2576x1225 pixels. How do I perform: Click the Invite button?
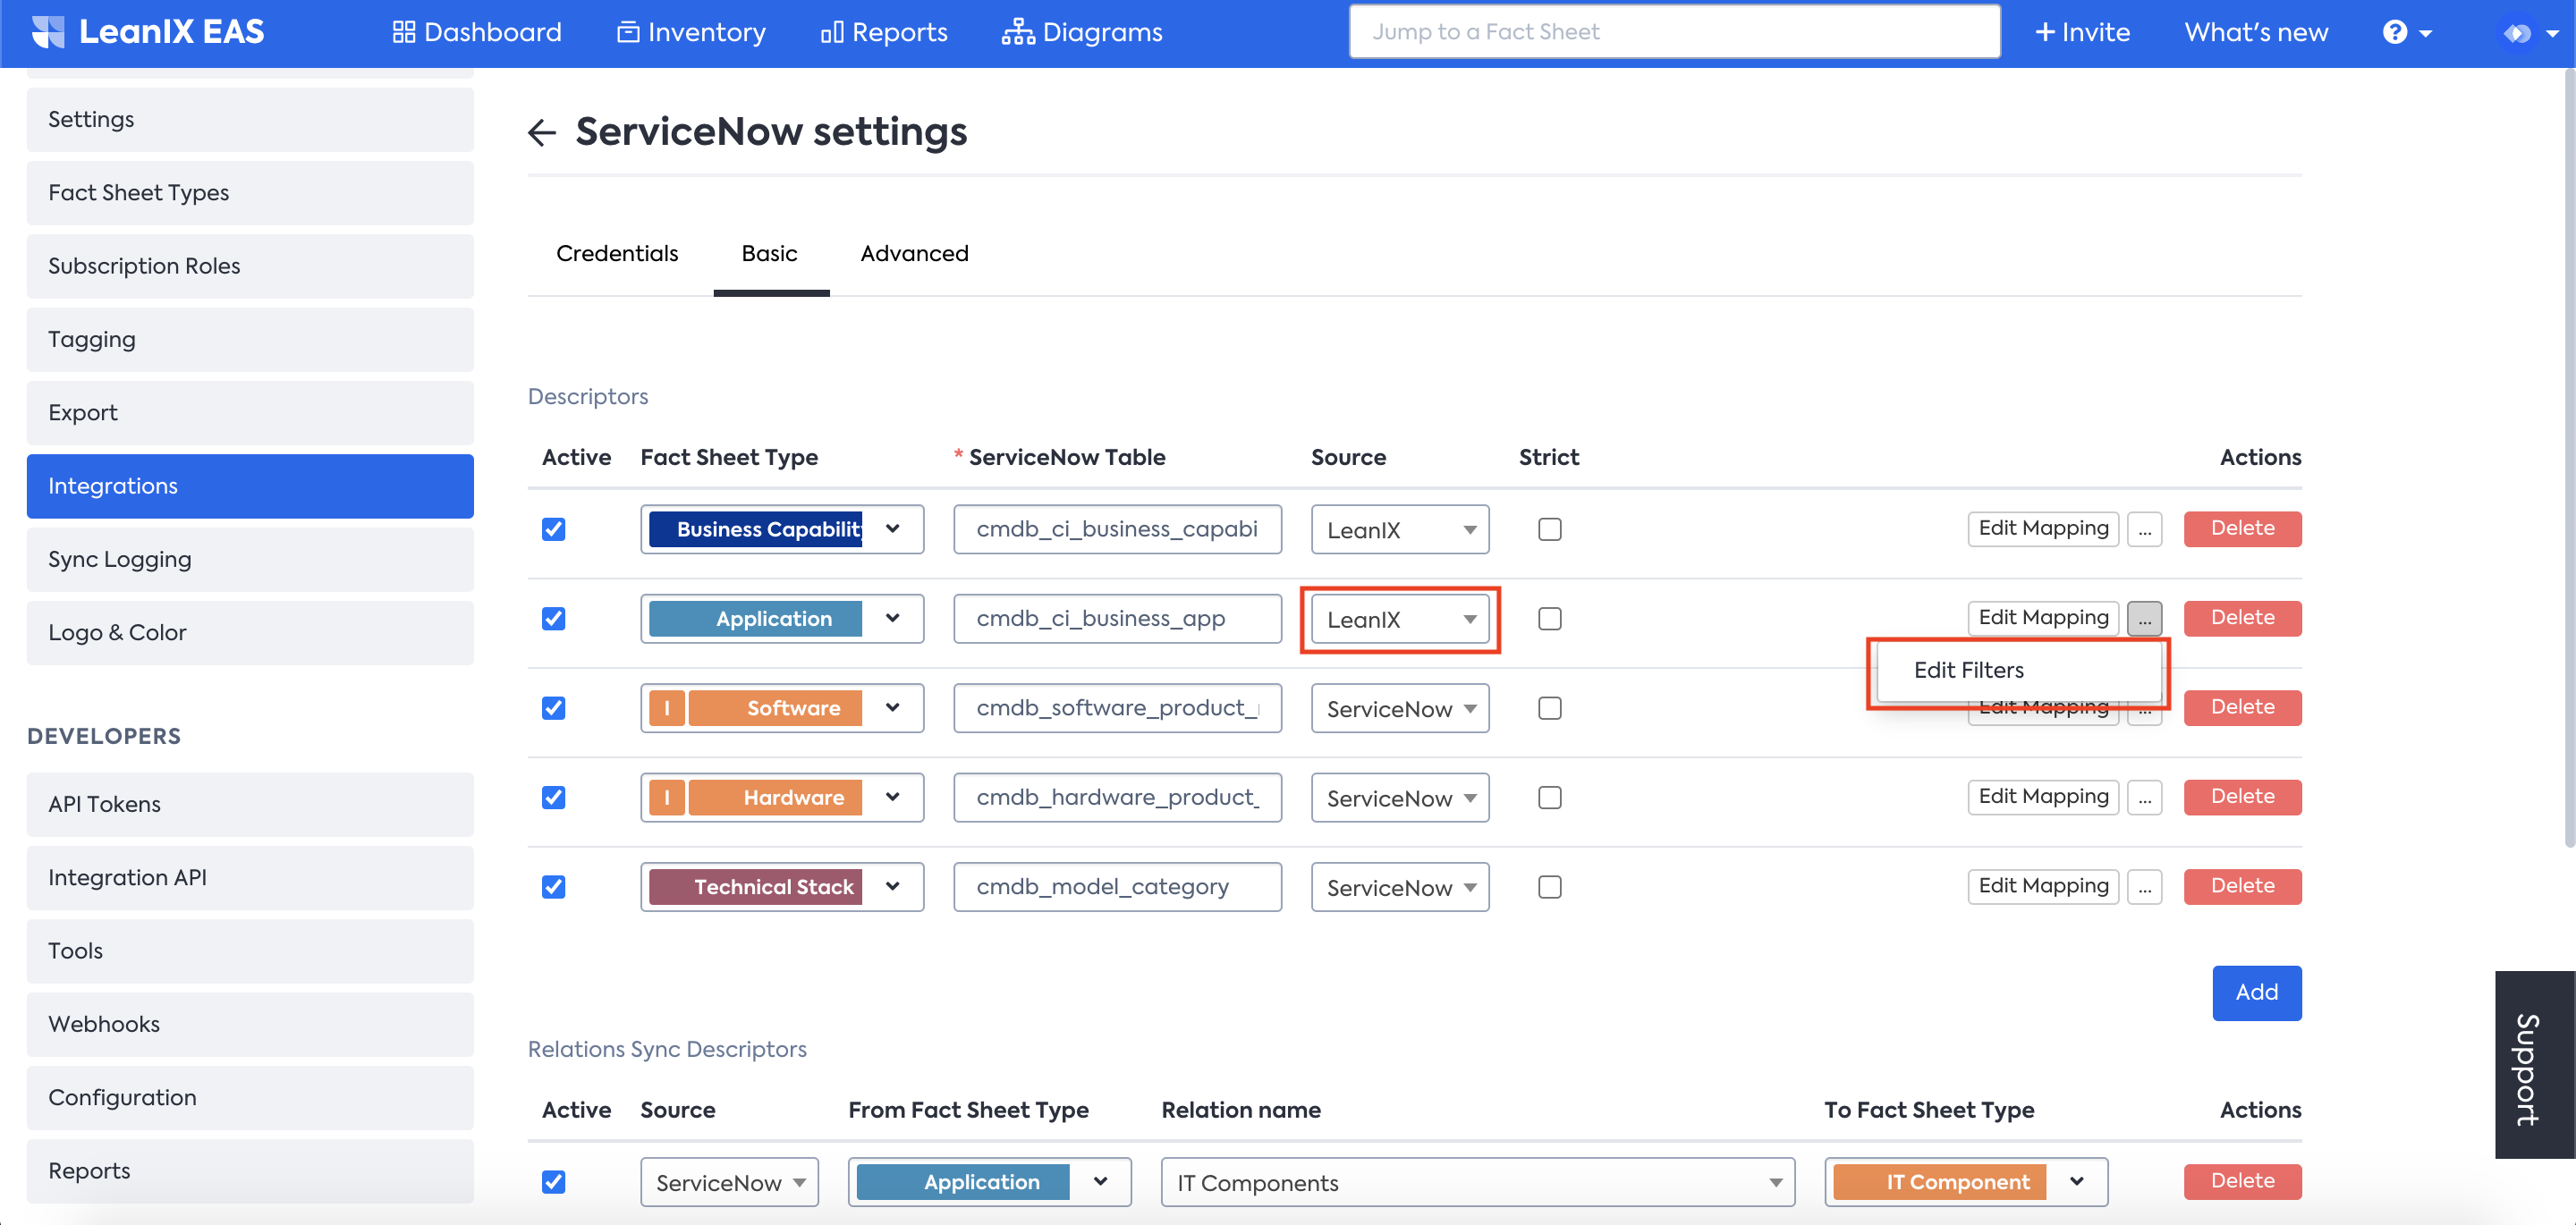(2082, 32)
